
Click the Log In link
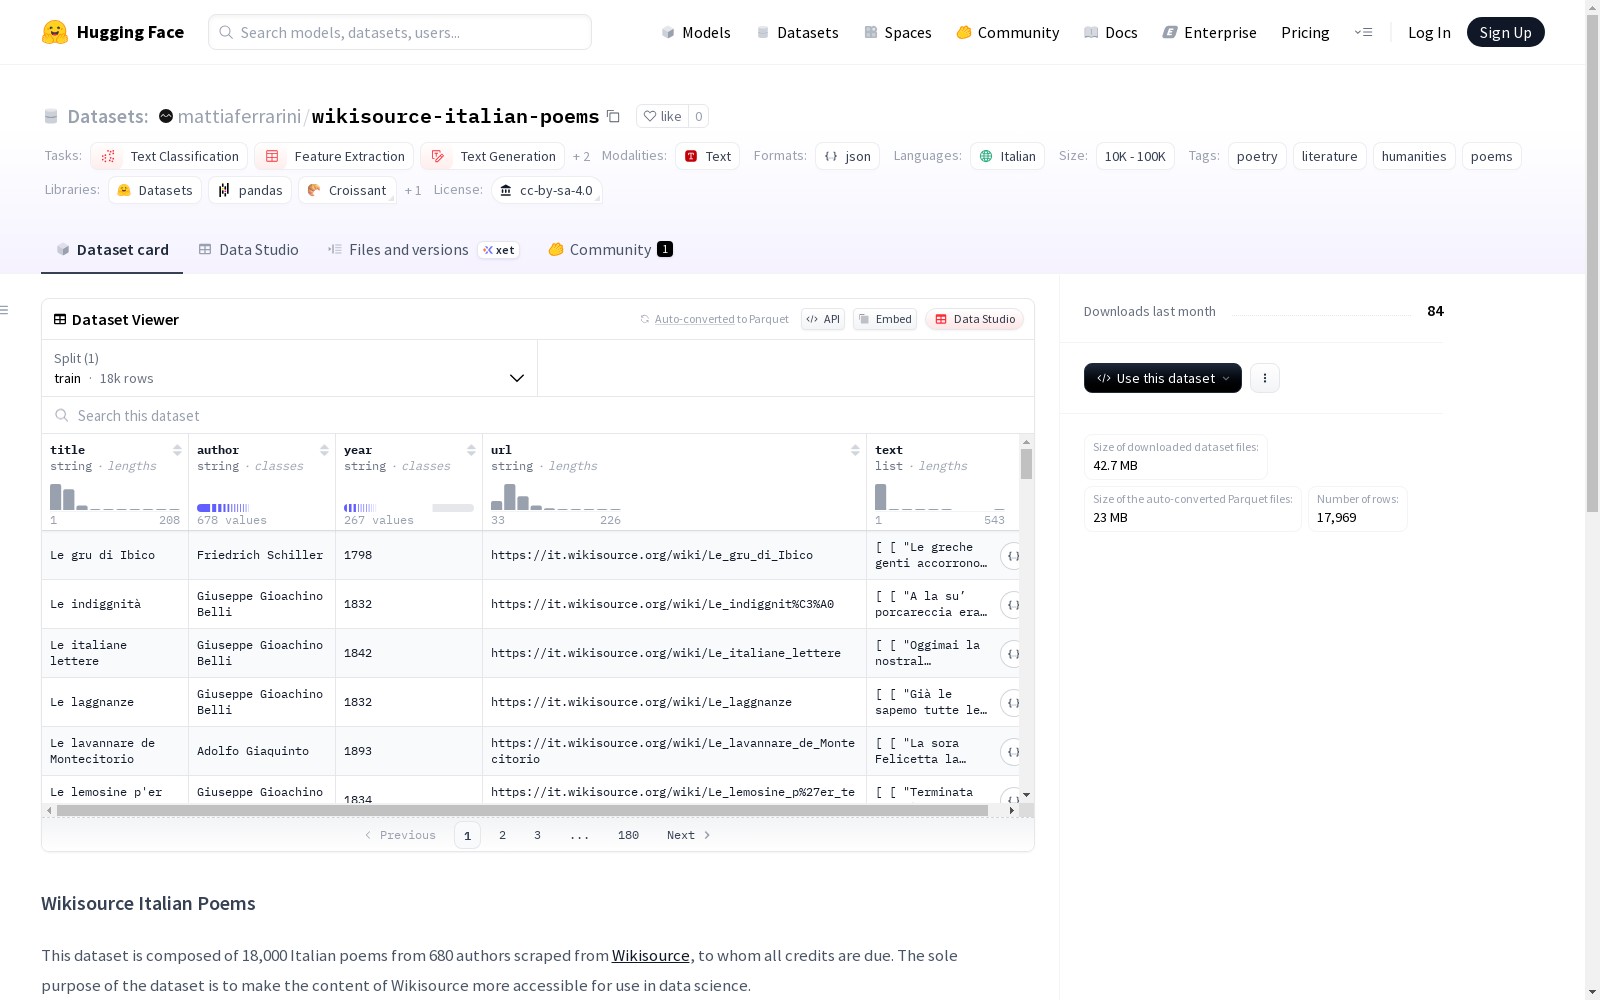coord(1429,32)
